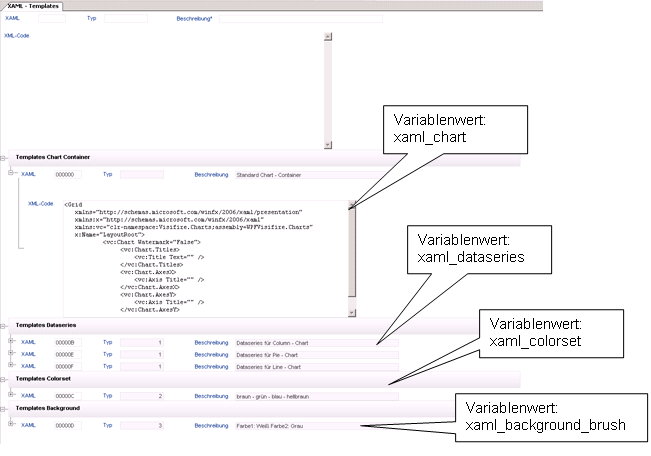Click the 'Dataseries für Line - Chart' field
This screenshot has width=651, height=456.
(317, 367)
